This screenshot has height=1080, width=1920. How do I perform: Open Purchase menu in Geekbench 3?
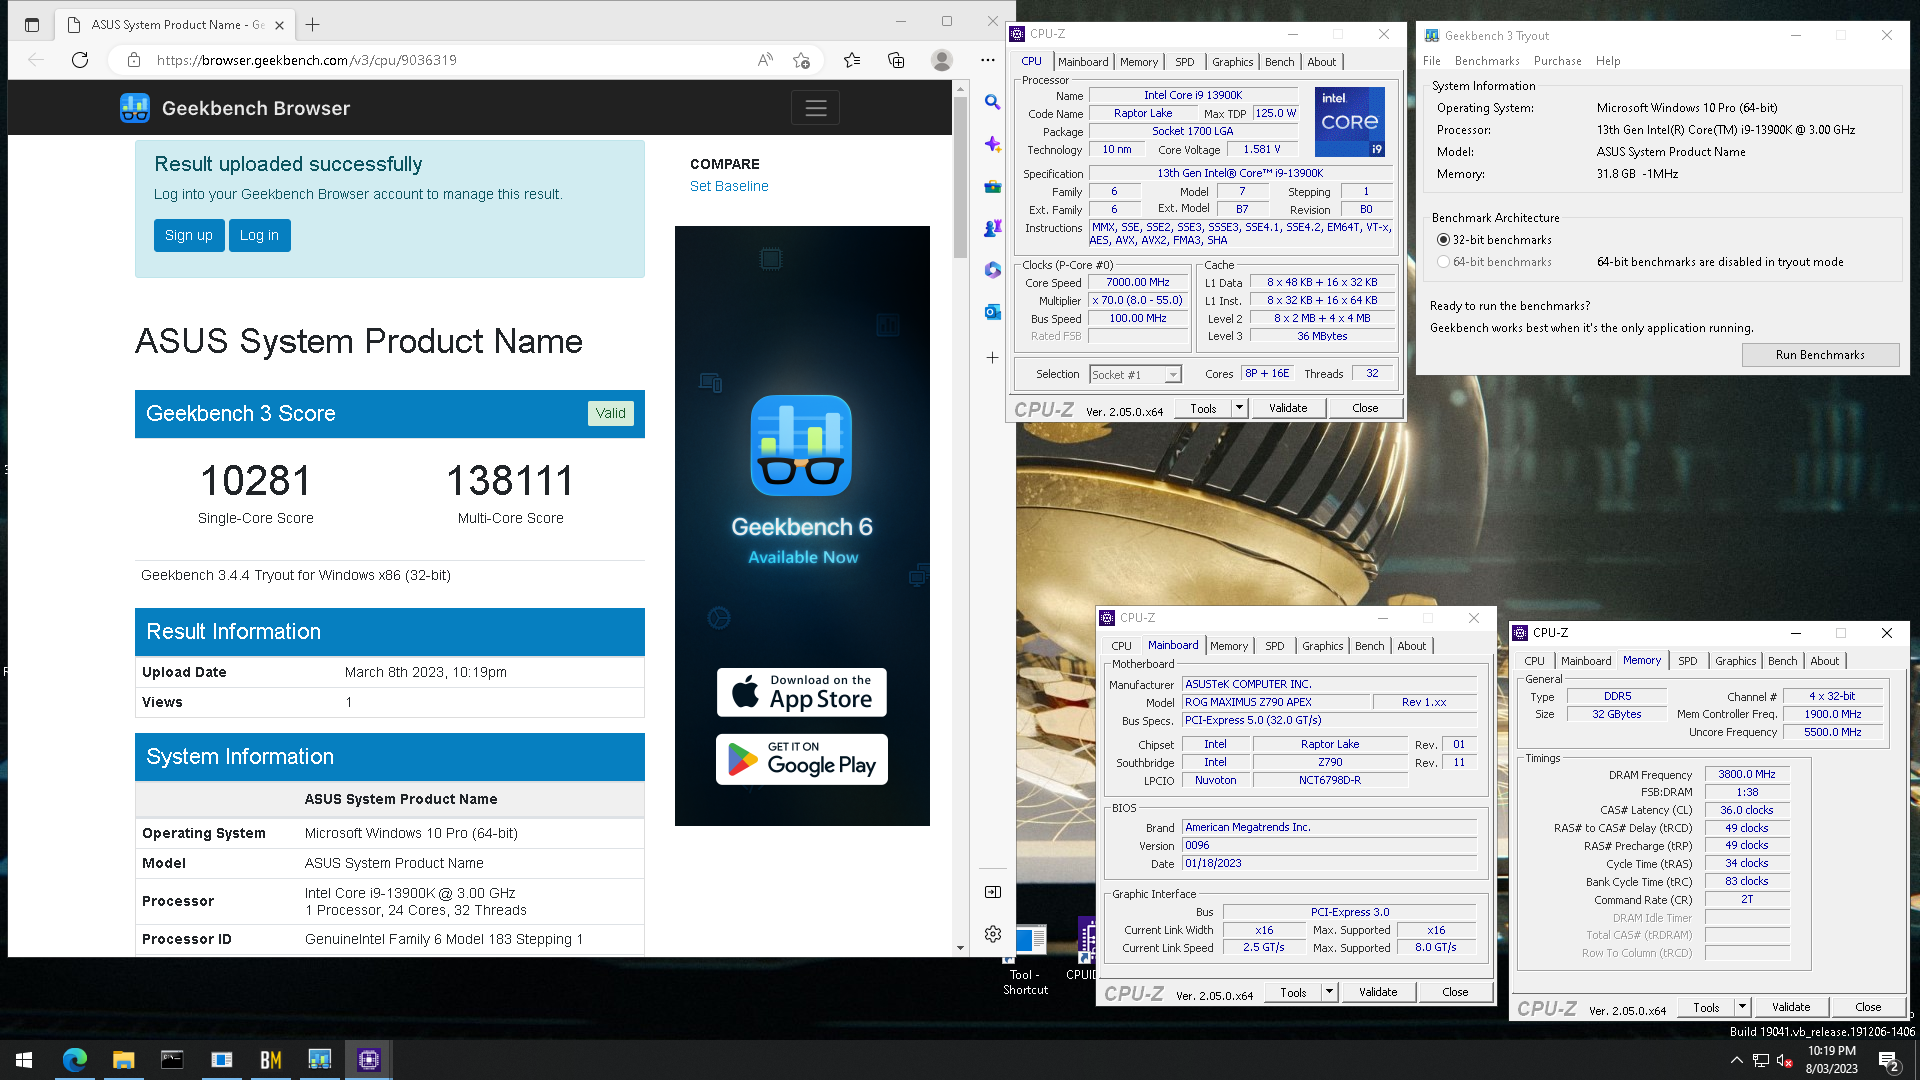[x=1557, y=61]
